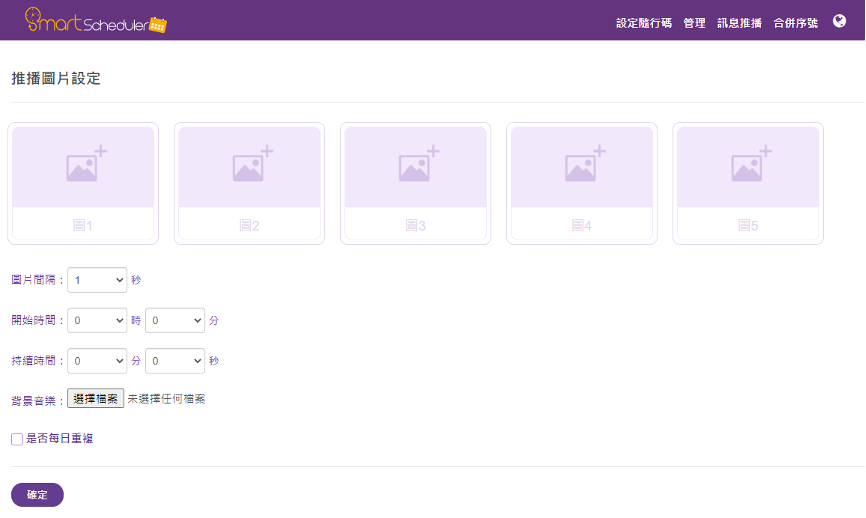
Task: Click the 確定 confirm button
Action: point(38,495)
